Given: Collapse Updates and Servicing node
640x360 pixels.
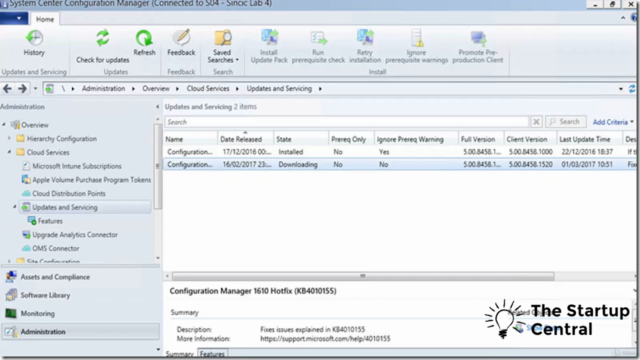Looking at the screenshot, I should [15, 207].
